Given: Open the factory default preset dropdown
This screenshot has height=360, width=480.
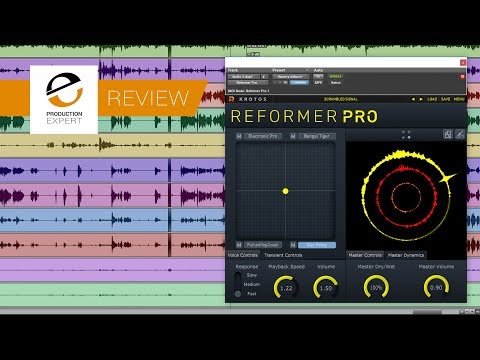Looking at the screenshot, I should click(291, 76).
